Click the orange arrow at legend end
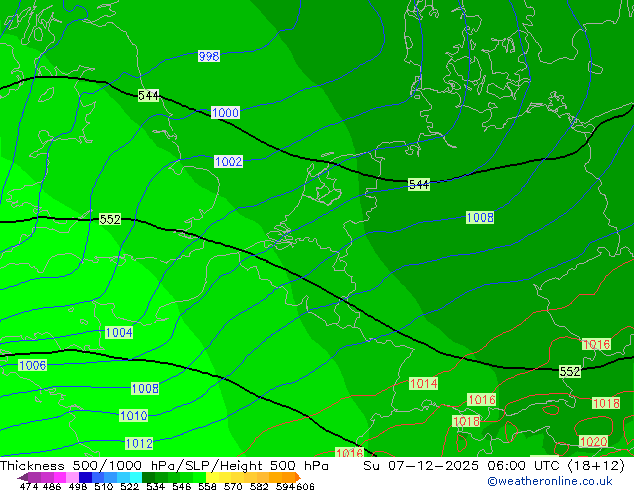 [298, 477]
